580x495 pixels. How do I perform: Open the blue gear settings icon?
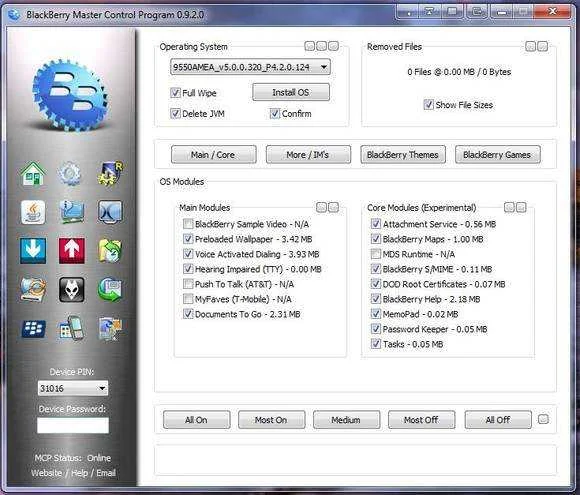(x=69, y=174)
